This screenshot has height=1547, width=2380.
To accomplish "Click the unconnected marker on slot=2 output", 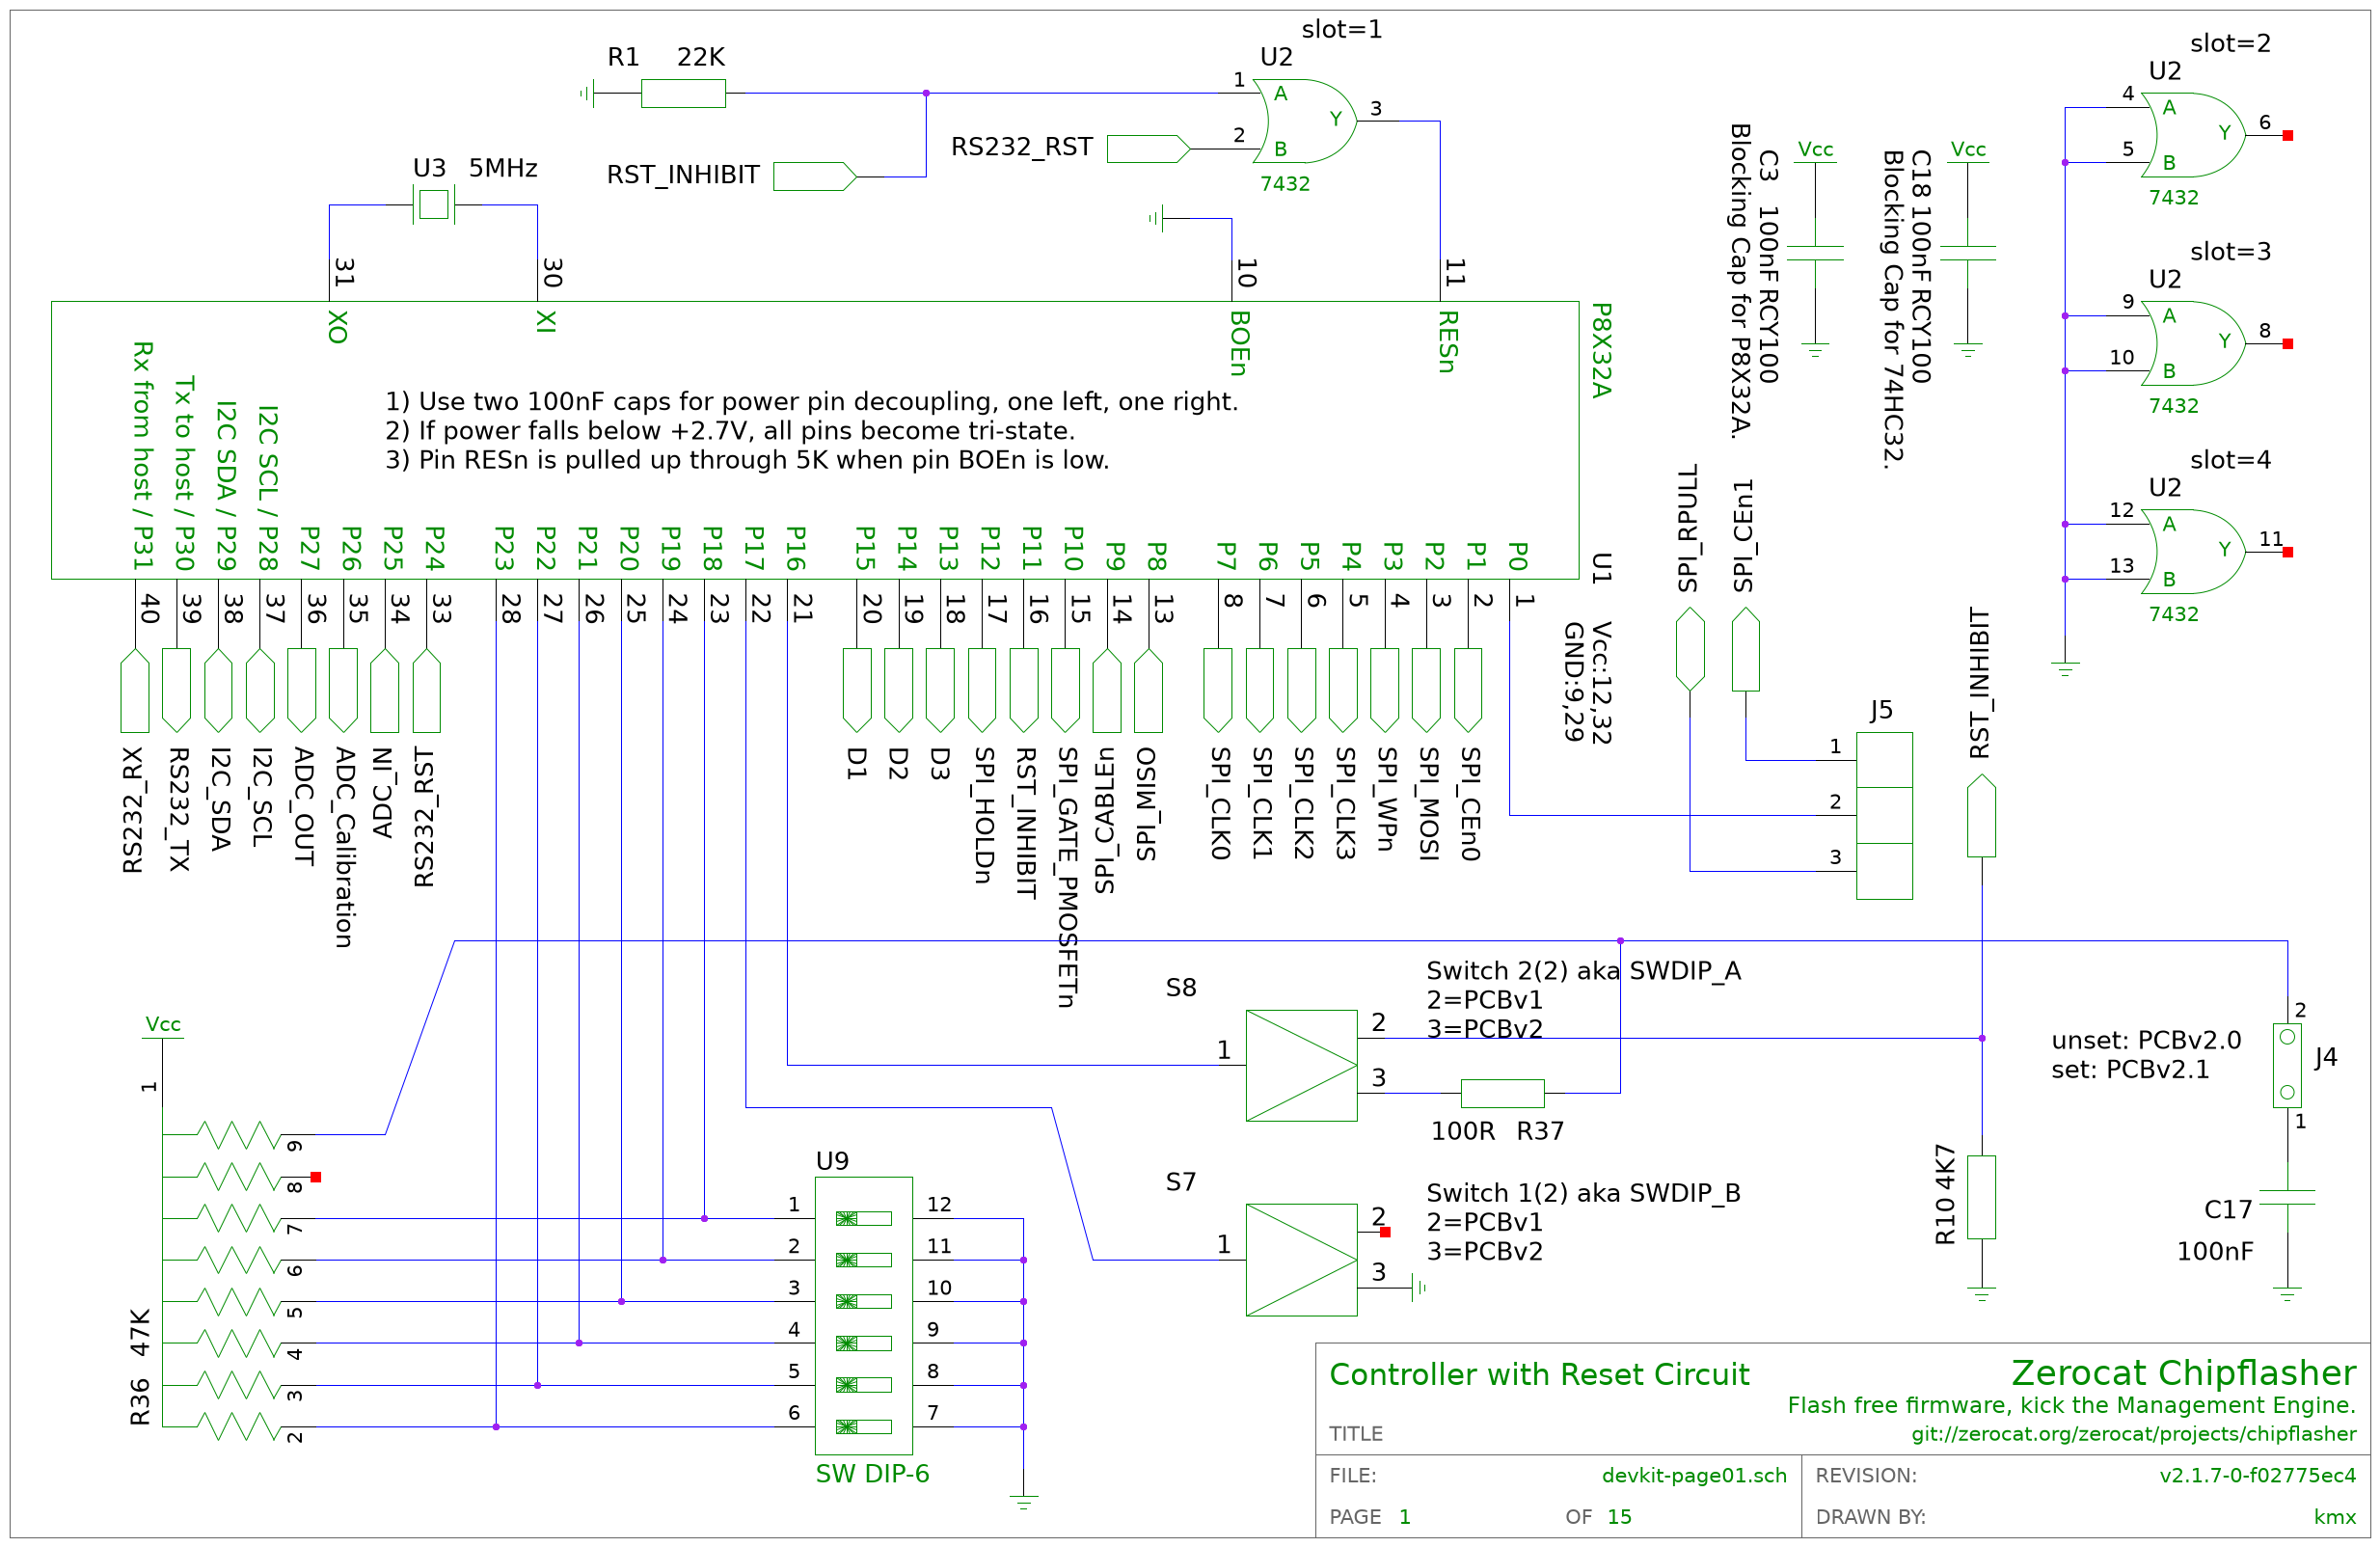I will point(2287,135).
